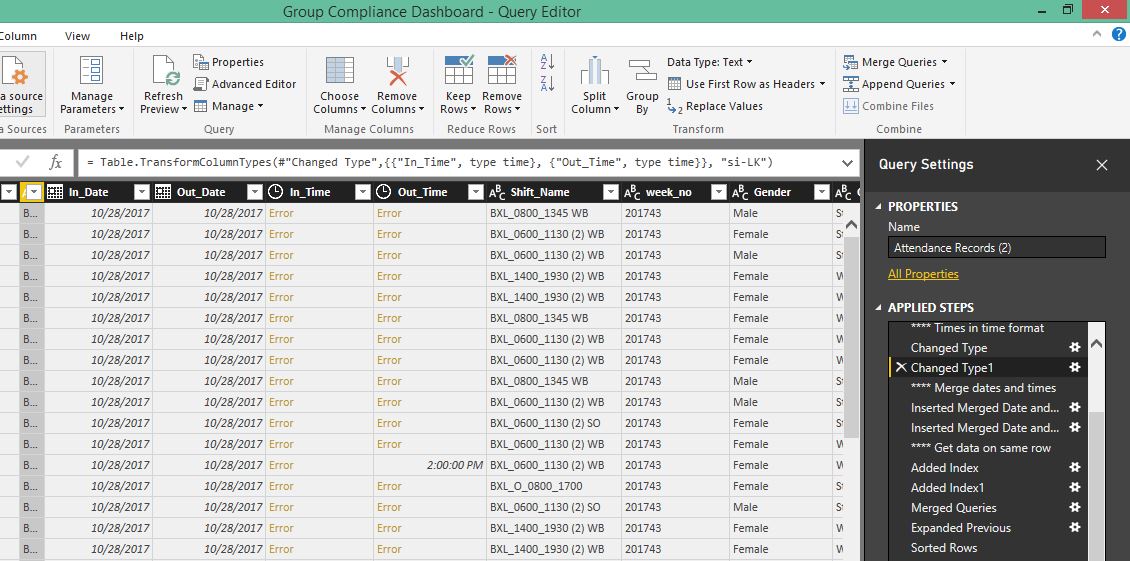Click the Keep Rows icon

tap(458, 70)
